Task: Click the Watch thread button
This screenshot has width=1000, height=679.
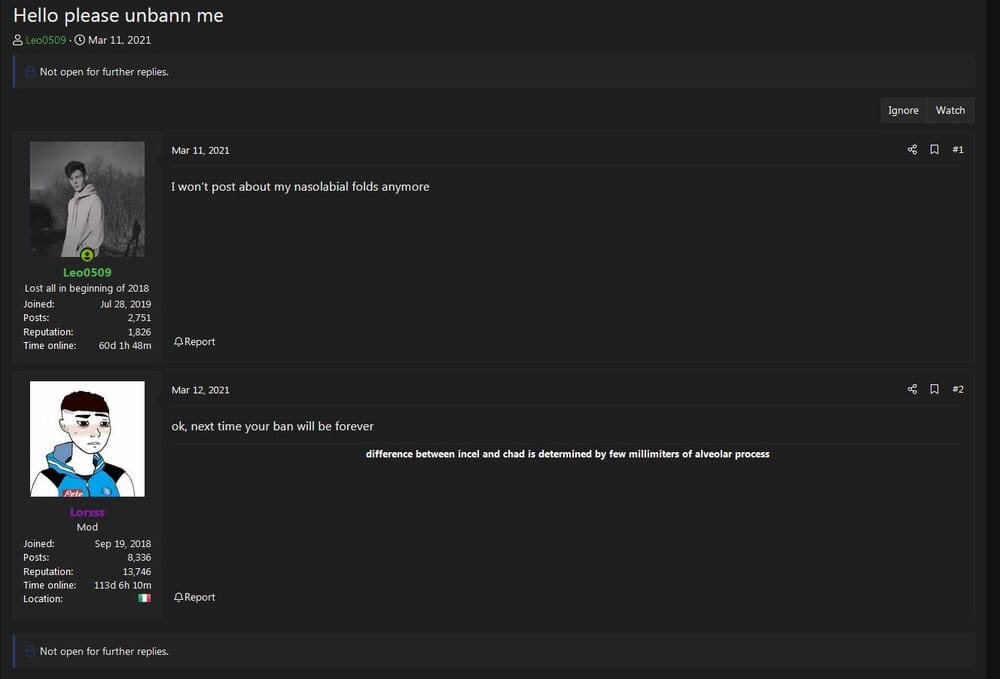Action: click(950, 110)
